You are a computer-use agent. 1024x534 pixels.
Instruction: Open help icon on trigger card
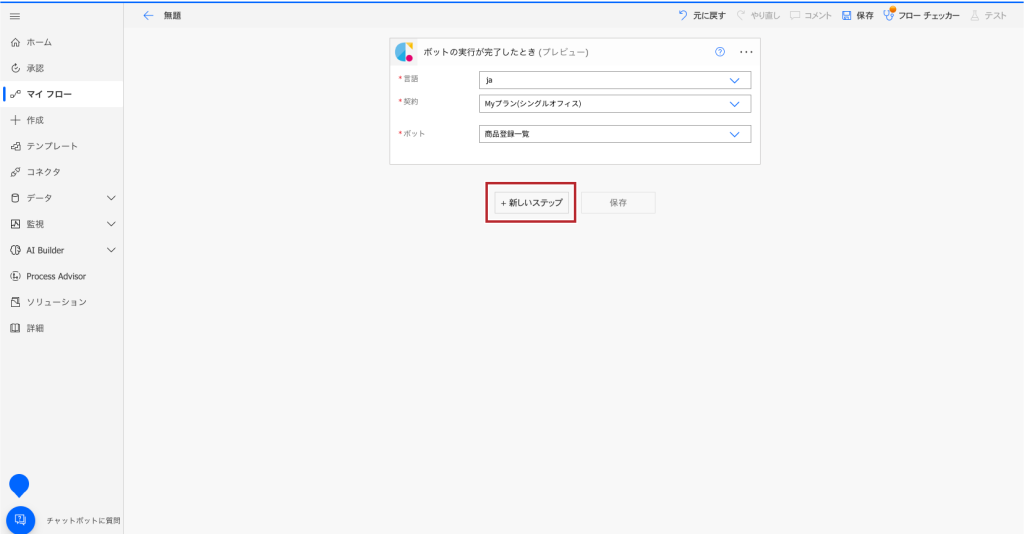[x=720, y=52]
